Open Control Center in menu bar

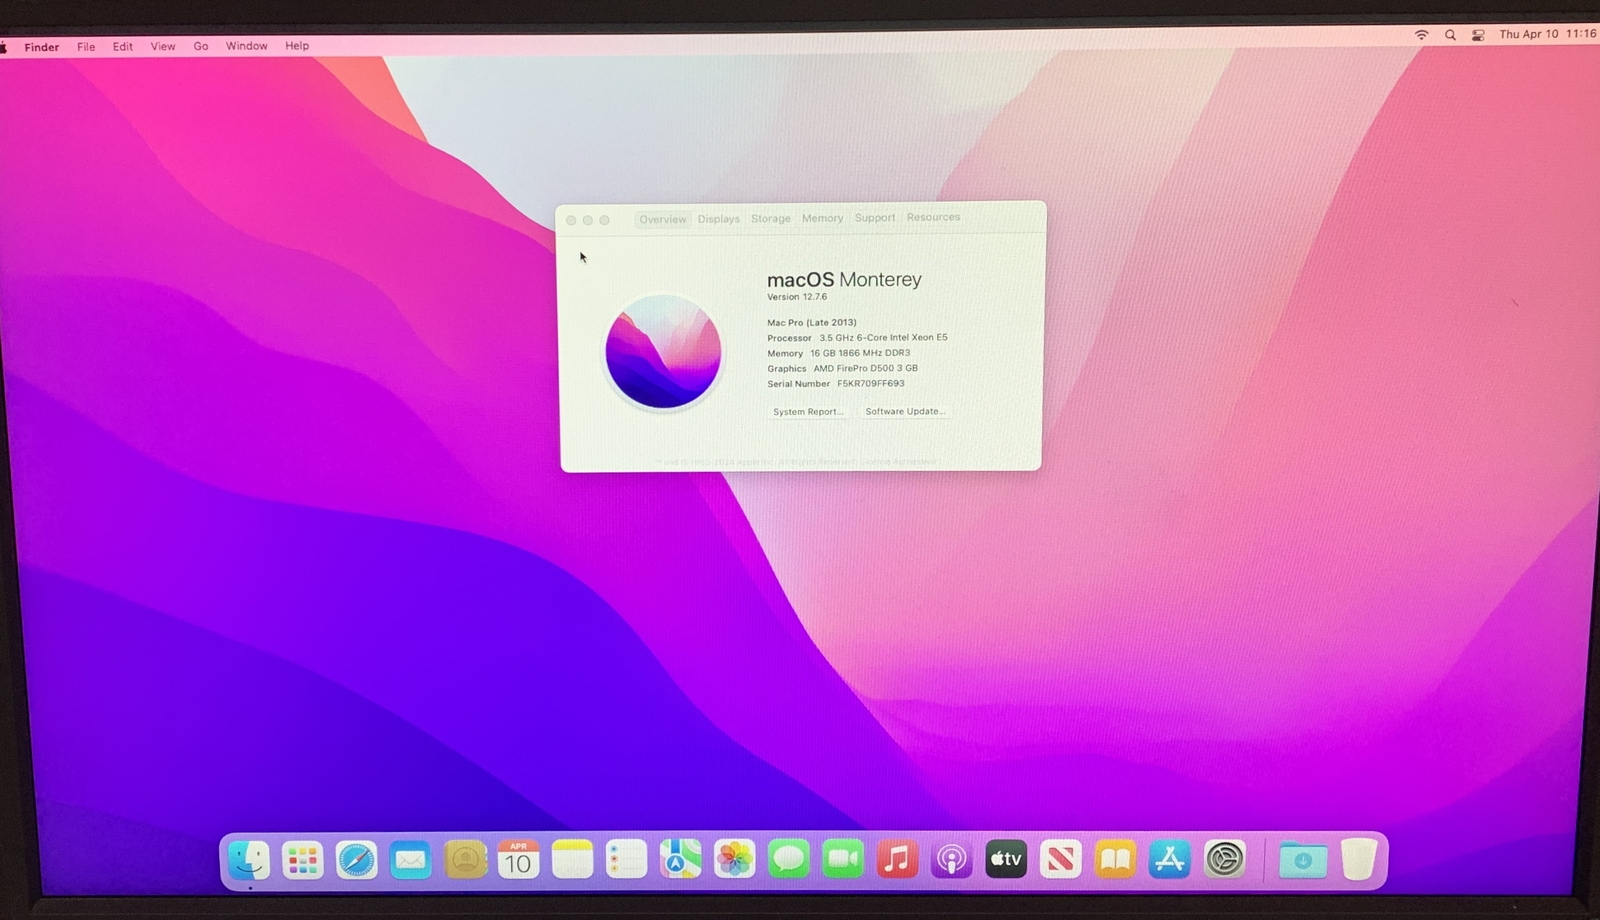coord(1478,35)
